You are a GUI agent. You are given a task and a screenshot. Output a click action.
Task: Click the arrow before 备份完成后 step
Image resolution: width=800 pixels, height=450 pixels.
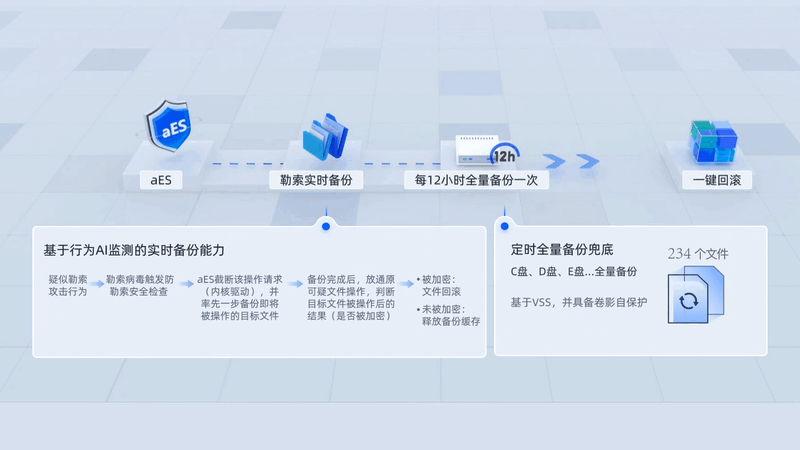pos(295,283)
